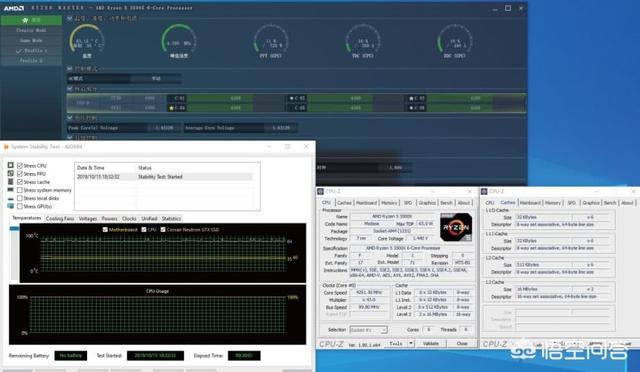This screenshot has height=372, width=640.
Task: Click the AMD logo in Ryzen Master
Action: tap(14, 8)
